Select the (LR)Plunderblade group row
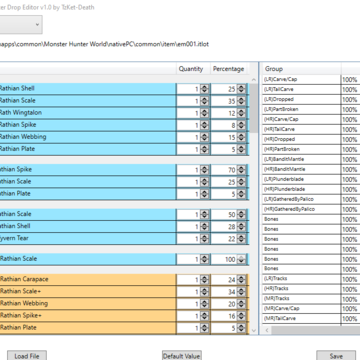 (301, 179)
